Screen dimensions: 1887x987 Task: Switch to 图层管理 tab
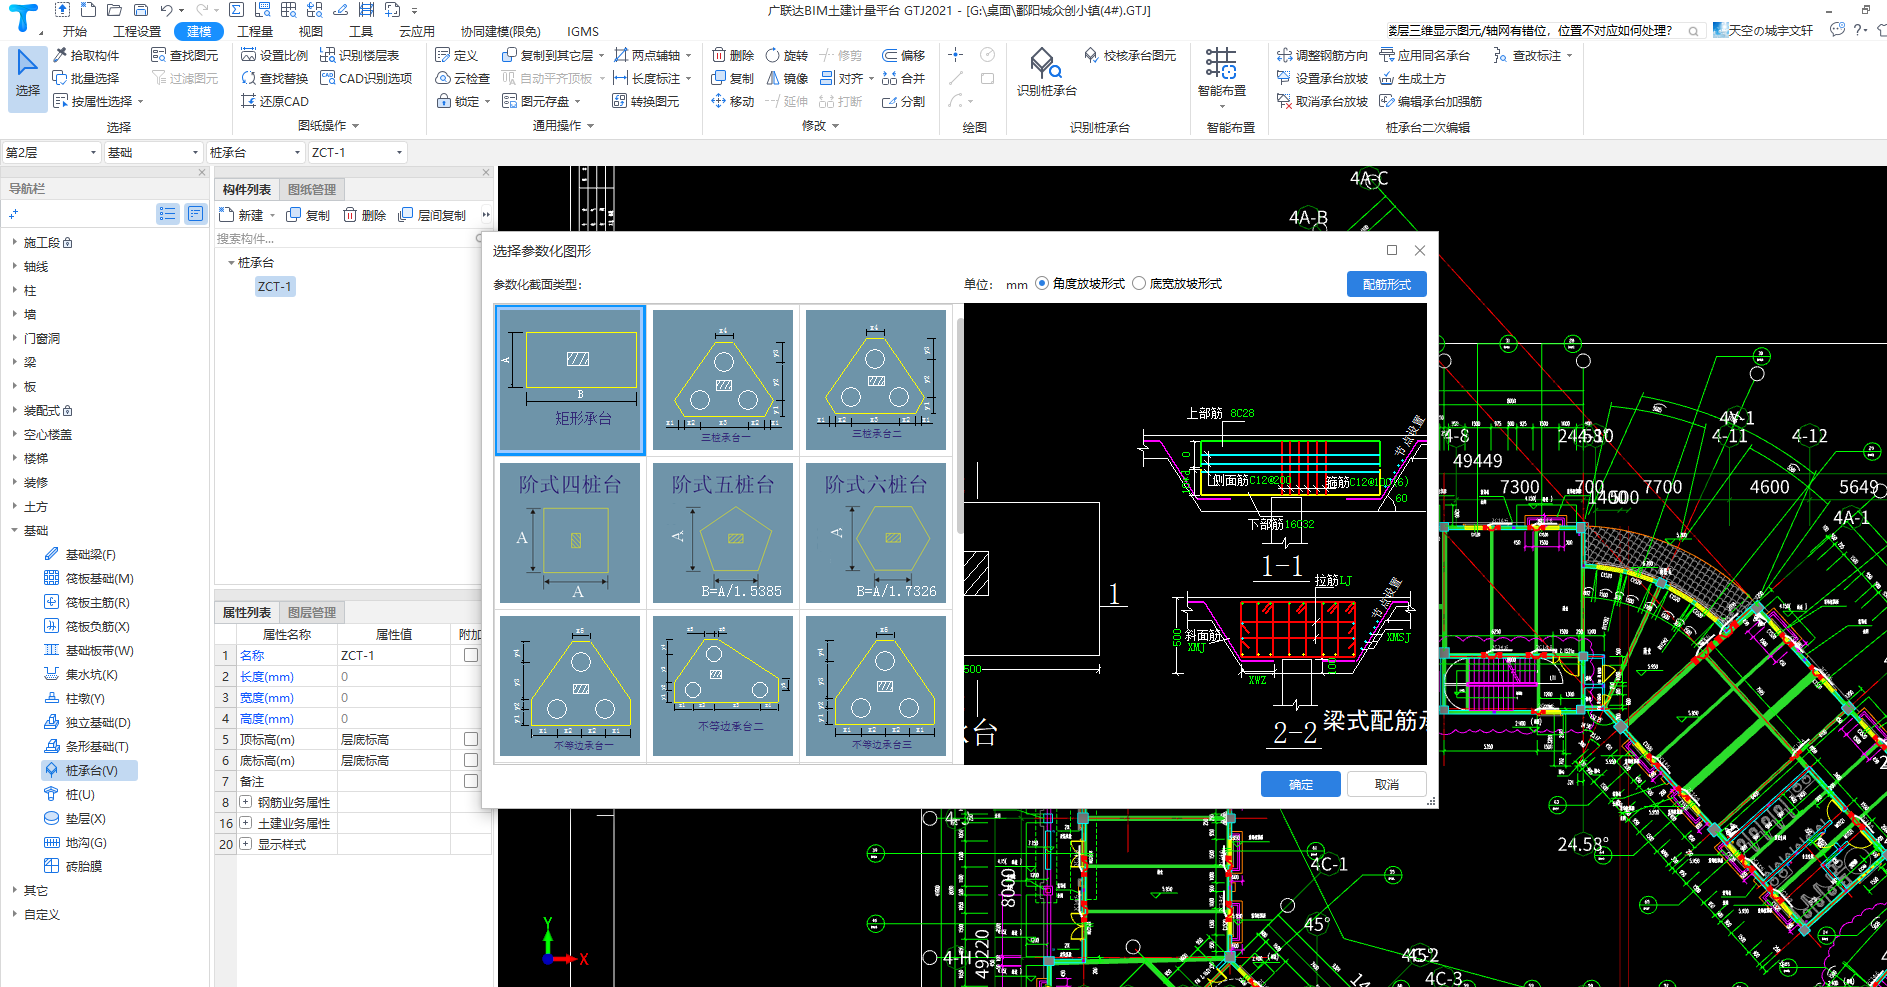click(312, 612)
